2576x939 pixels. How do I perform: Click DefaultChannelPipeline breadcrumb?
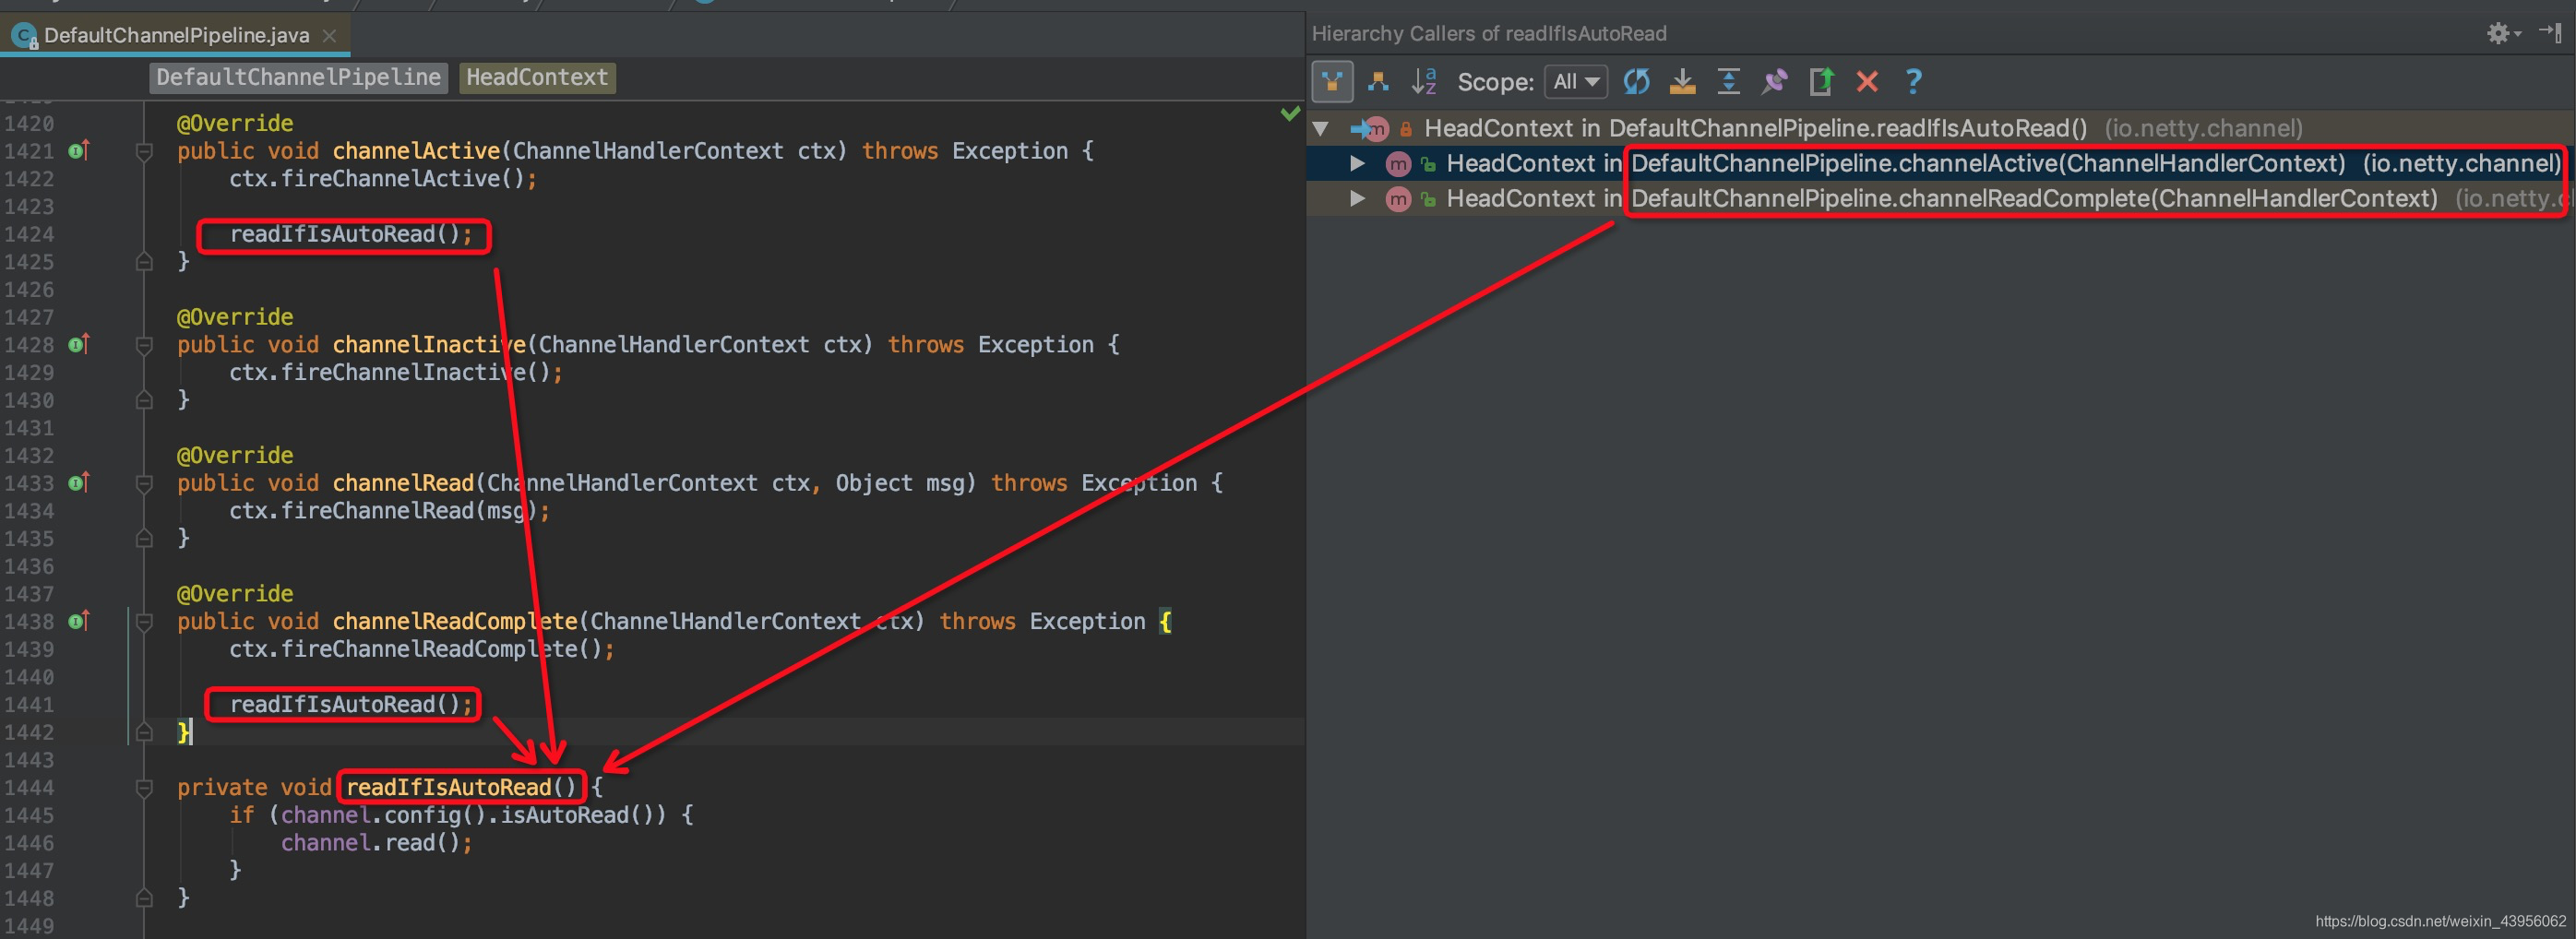pos(298,77)
